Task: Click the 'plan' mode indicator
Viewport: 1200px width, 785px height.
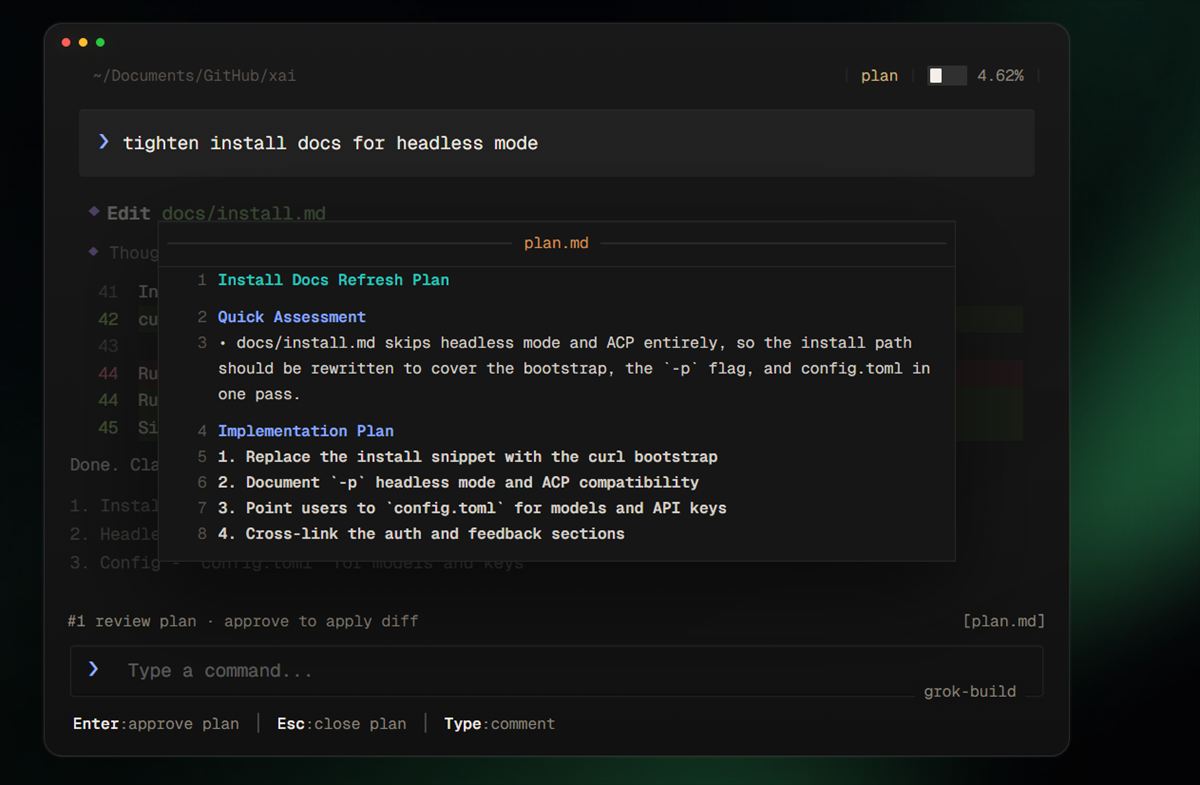Action: pos(879,76)
